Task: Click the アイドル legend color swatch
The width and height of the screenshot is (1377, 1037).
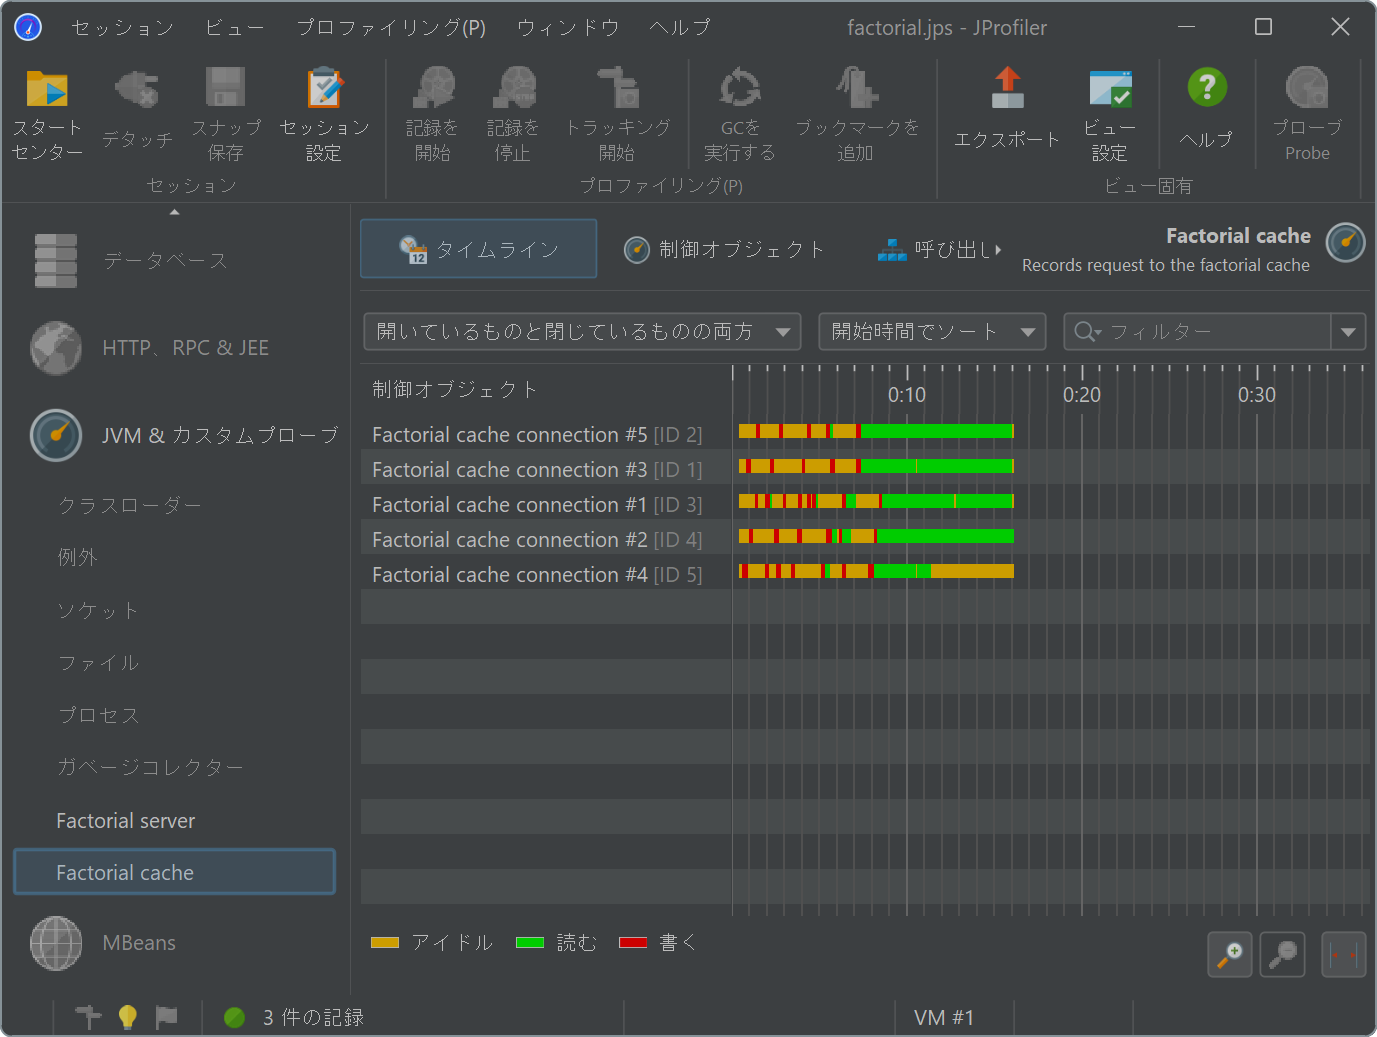Action: 385,942
